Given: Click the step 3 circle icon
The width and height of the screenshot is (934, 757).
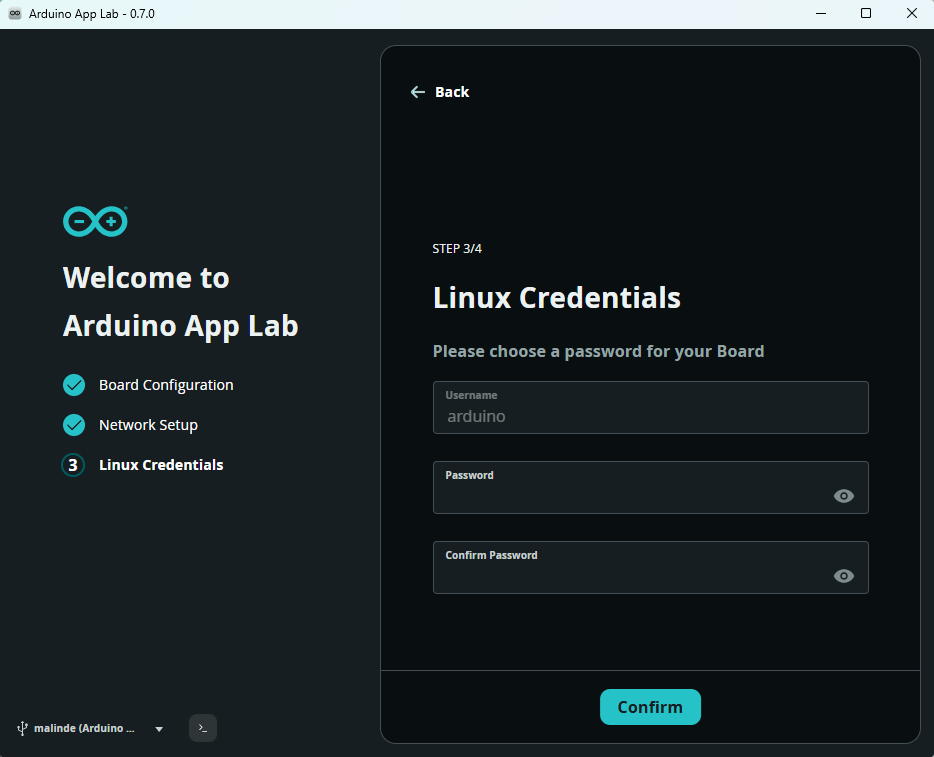Looking at the screenshot, I should click(x=73, y=465).
